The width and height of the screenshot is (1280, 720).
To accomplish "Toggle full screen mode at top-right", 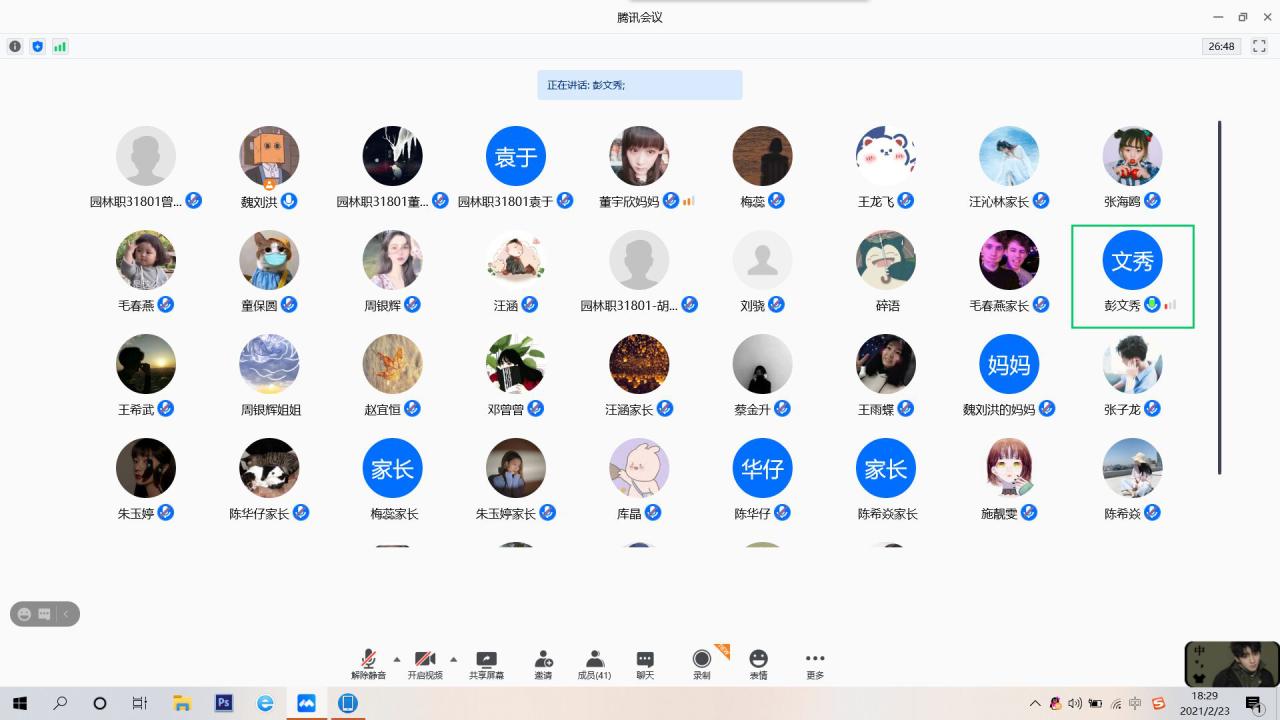I will pyautogui.click(x=1259, y=46).
